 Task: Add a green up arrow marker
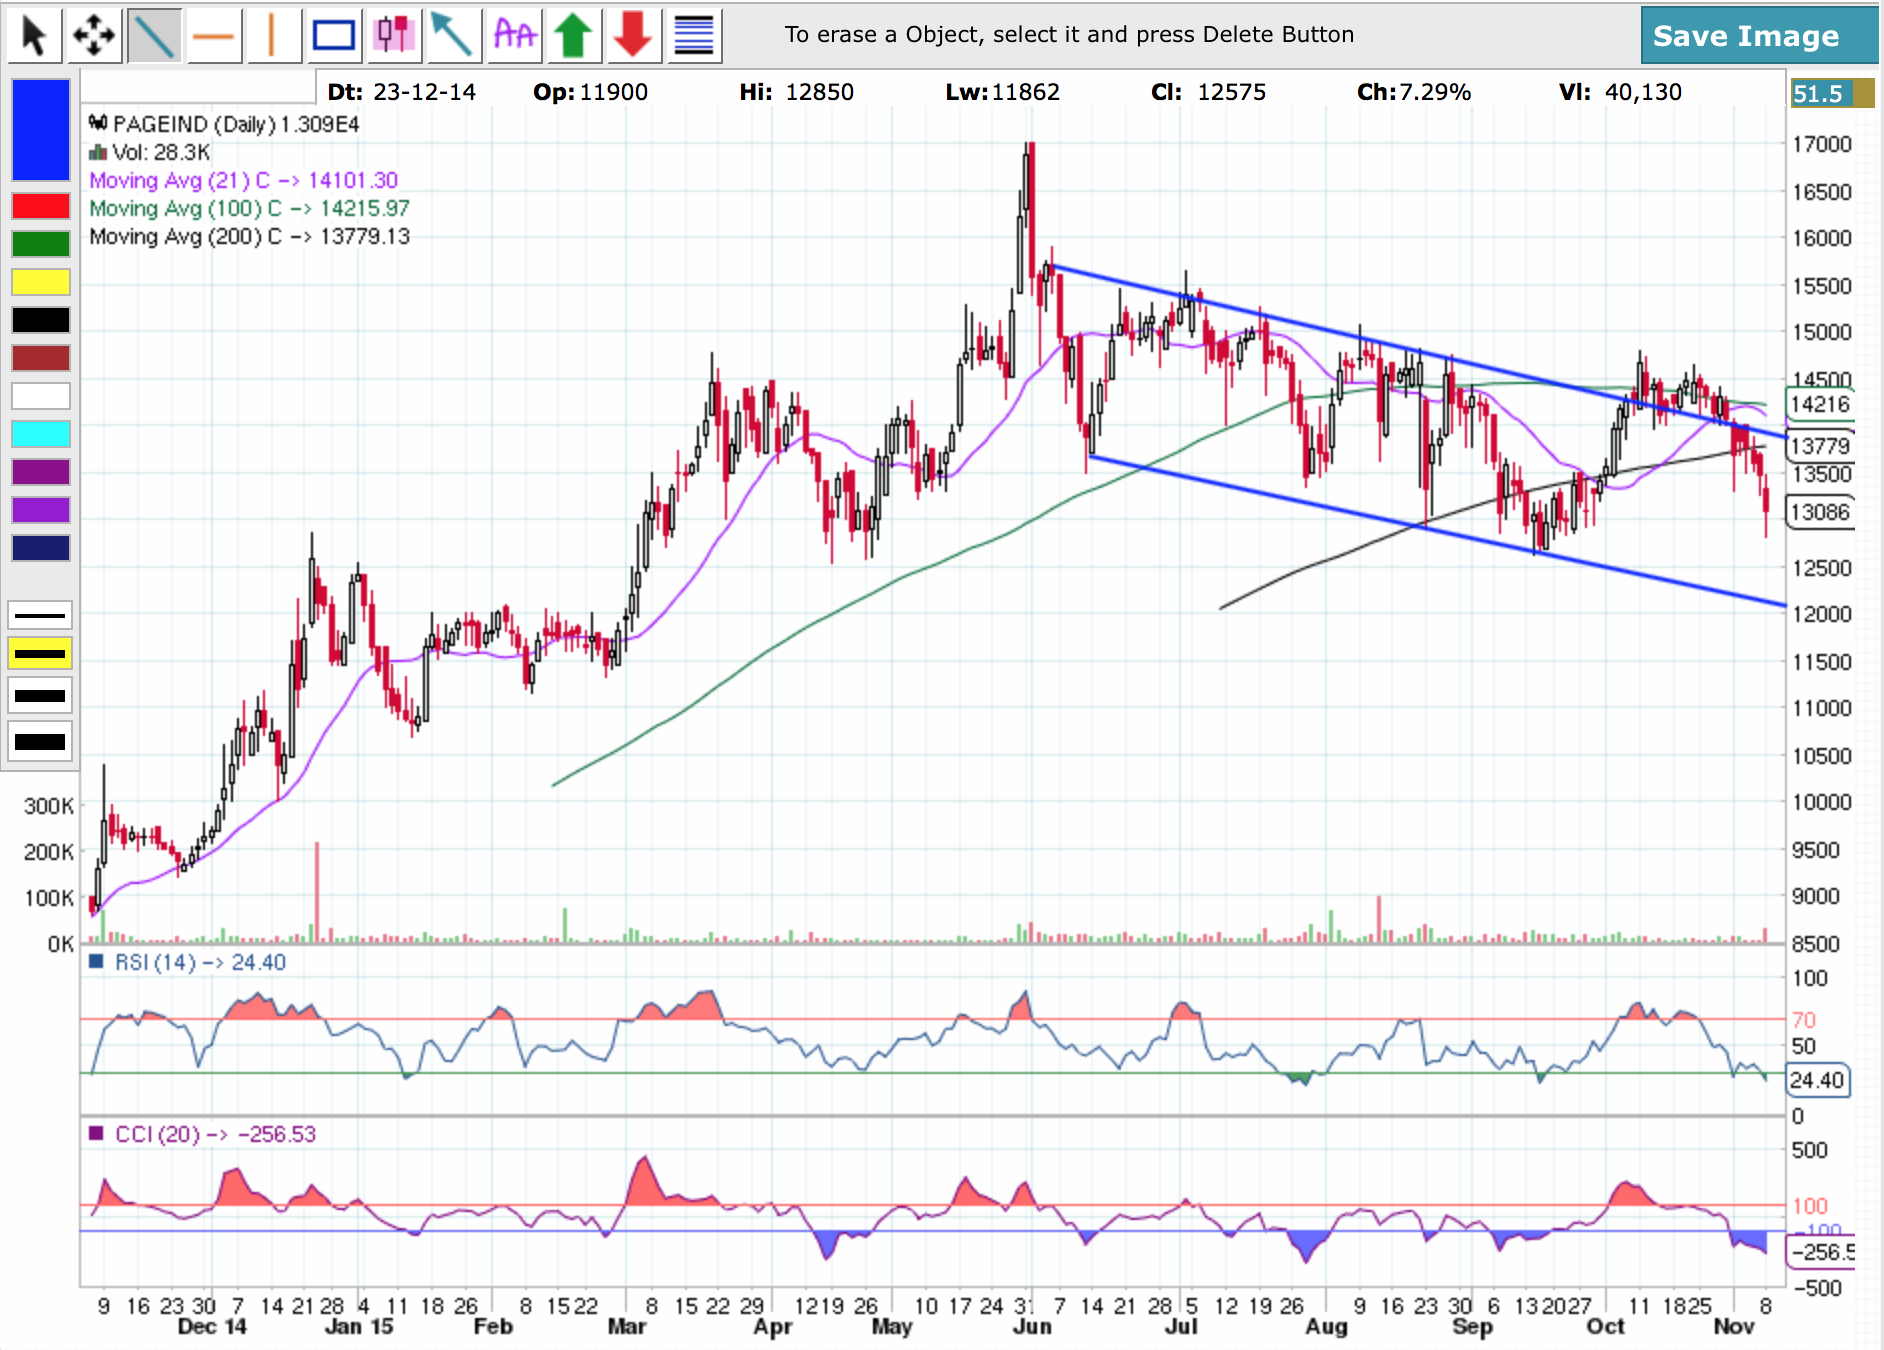[x=573, y=36]
